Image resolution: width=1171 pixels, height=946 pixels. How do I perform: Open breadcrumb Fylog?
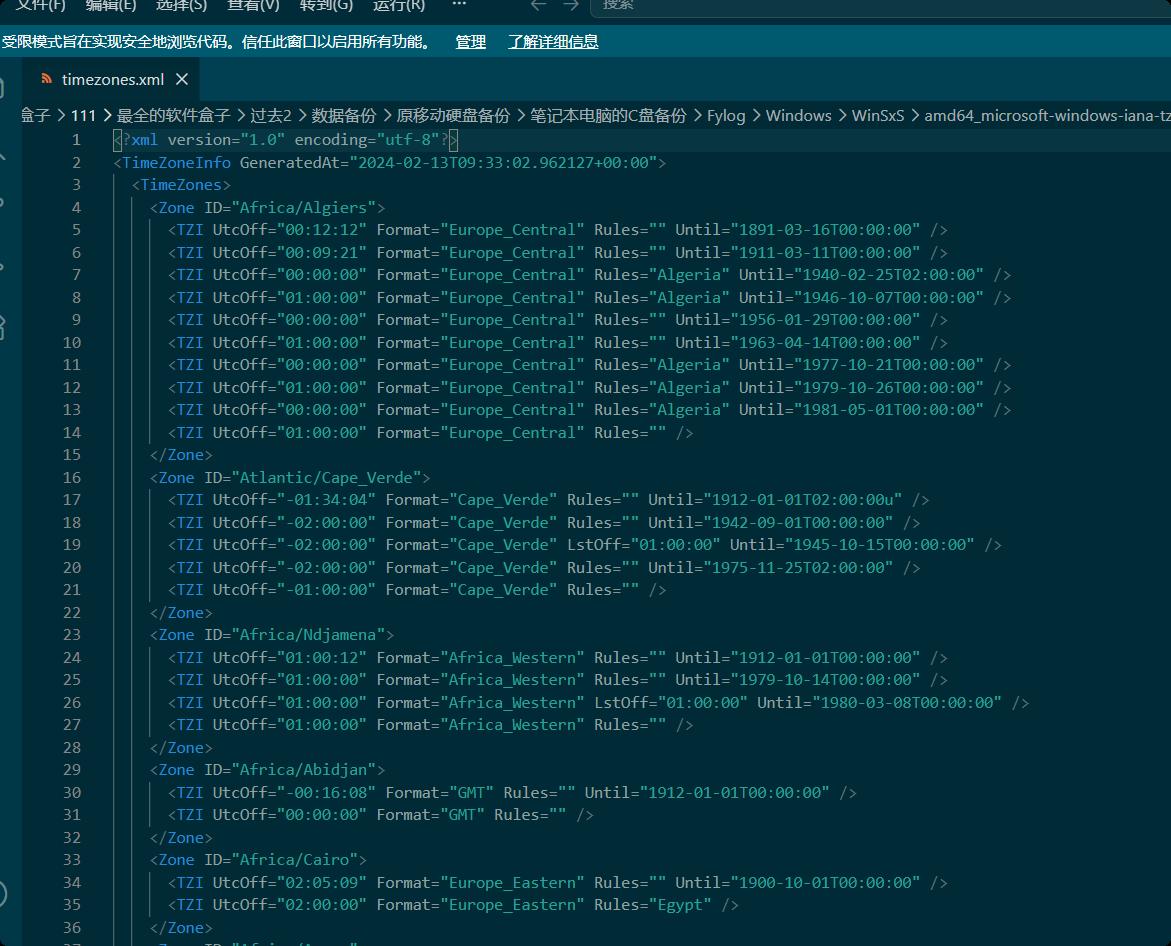(726, 116)
